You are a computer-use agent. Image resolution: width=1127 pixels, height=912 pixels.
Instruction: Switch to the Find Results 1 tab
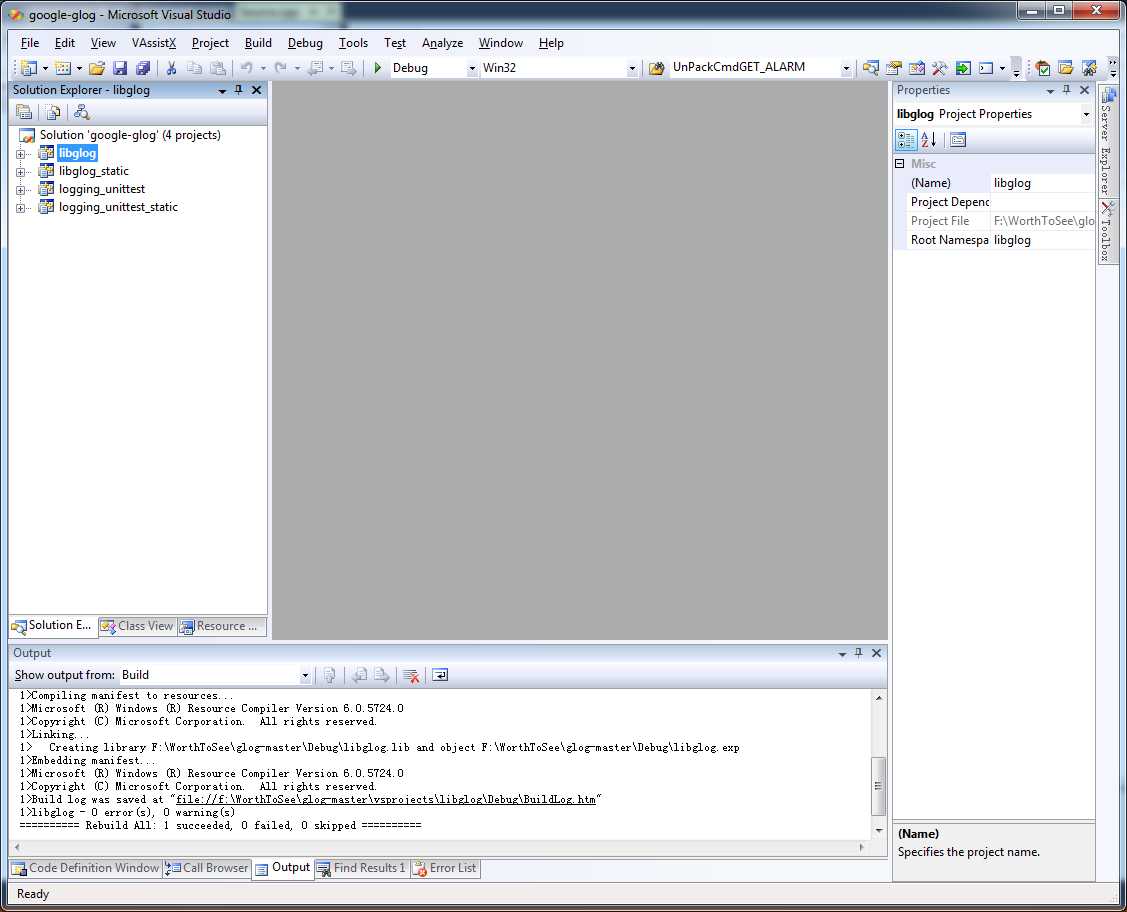pos(361,868)
